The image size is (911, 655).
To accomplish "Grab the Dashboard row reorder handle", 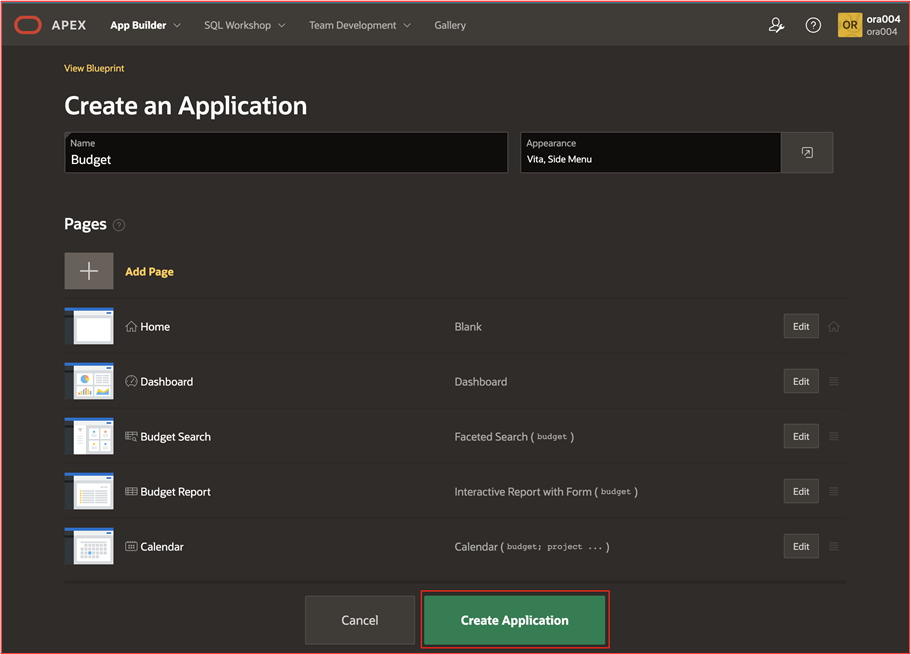I will click(x=833, y=381).
